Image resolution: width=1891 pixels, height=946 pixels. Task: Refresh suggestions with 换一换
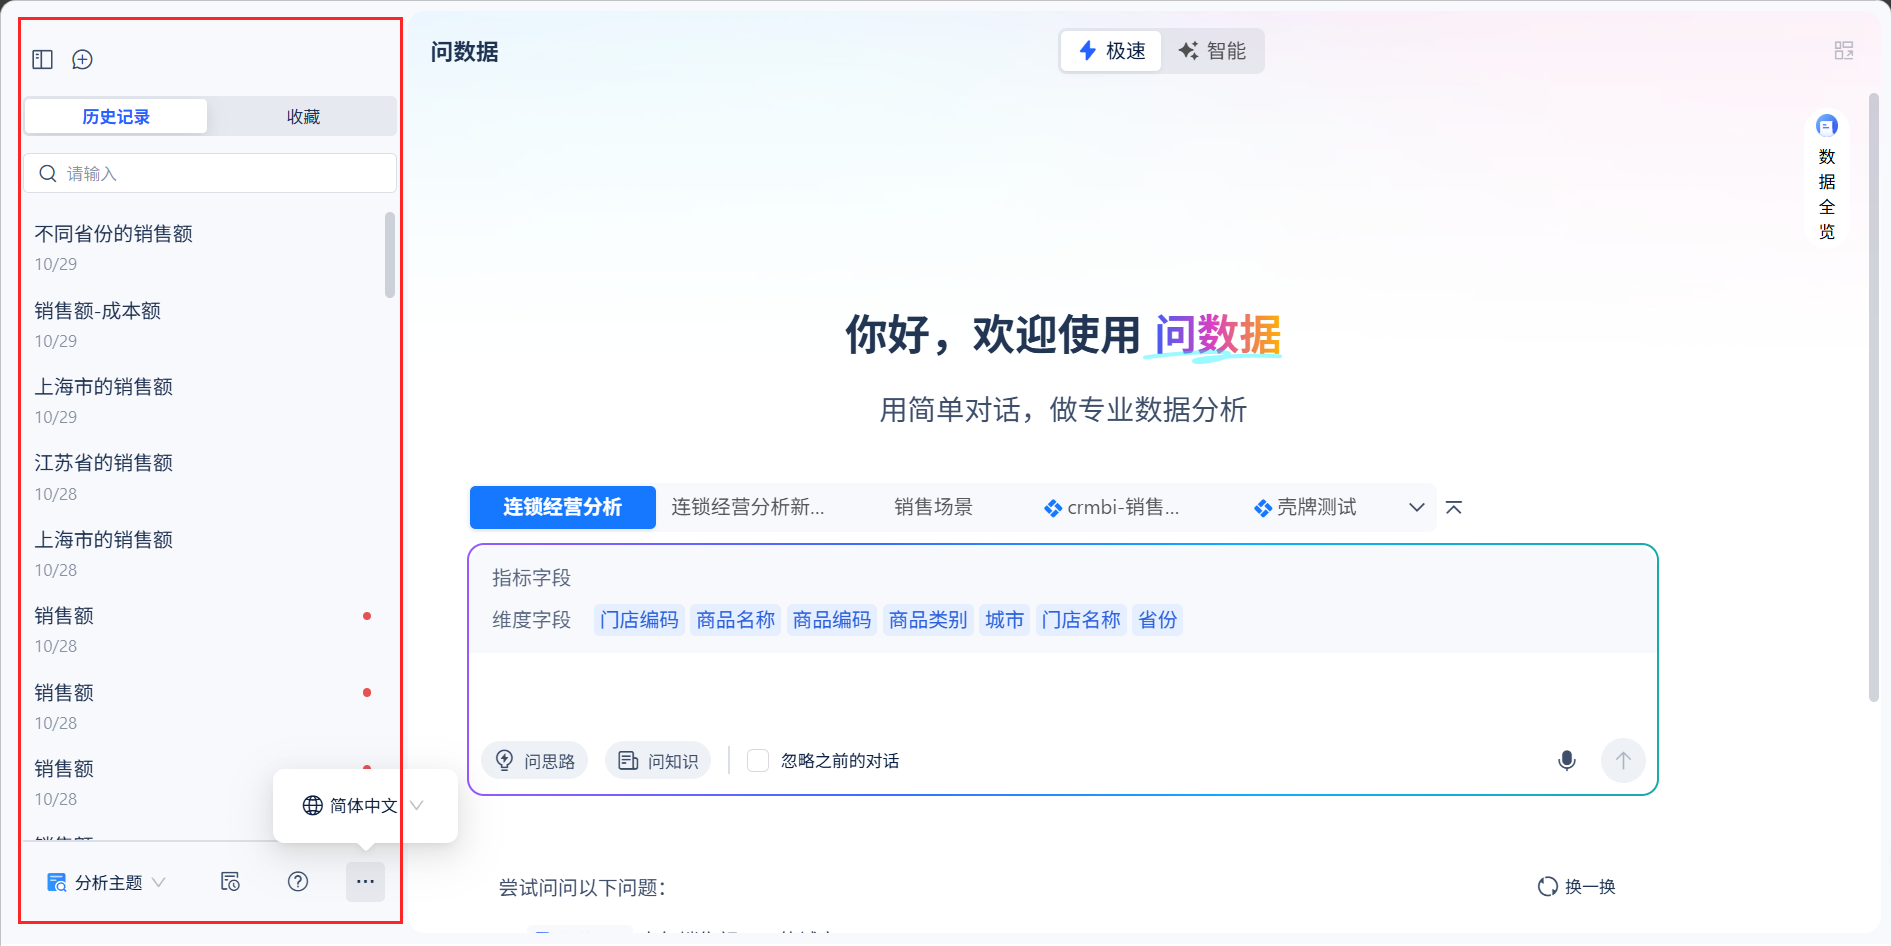1577,887
